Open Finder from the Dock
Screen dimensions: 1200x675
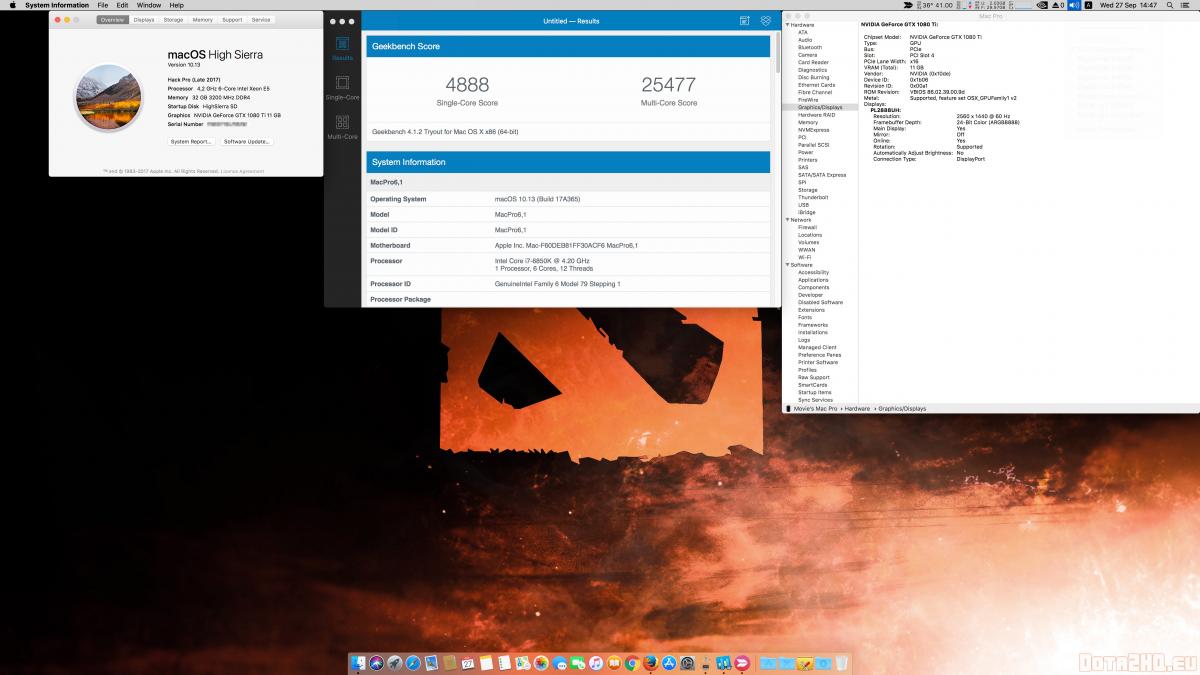pyautogui.click(x=359, y=662)
